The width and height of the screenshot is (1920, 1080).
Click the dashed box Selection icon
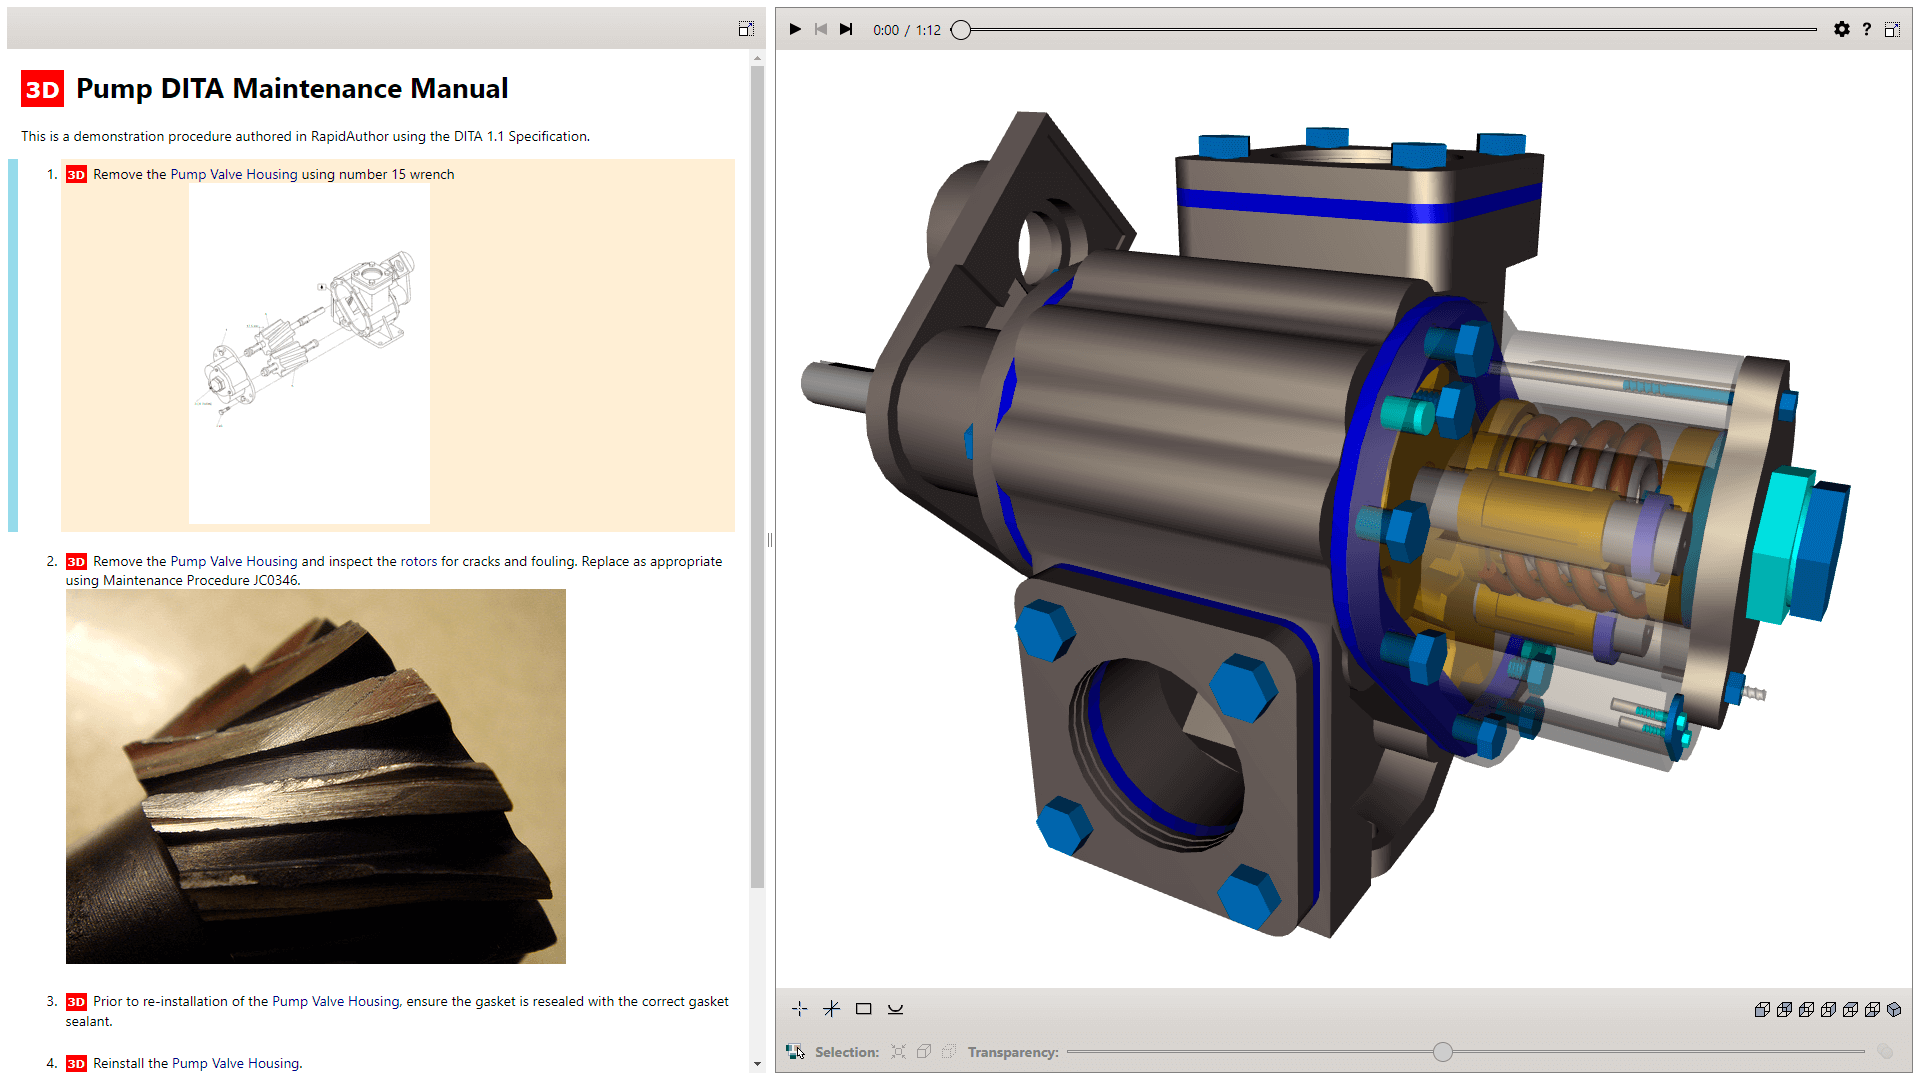click(949, 1052)
